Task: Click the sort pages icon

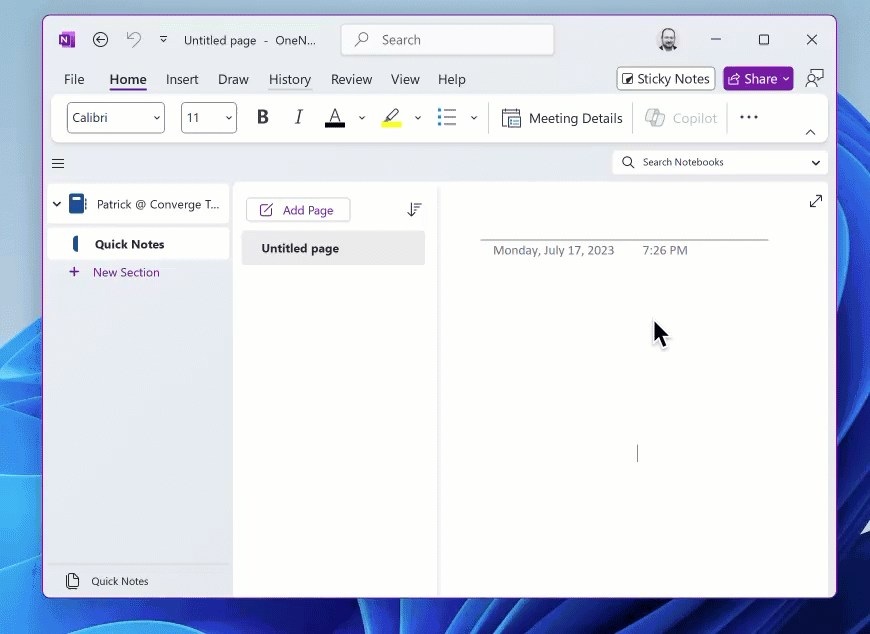Action: click(x=414, y=210)
